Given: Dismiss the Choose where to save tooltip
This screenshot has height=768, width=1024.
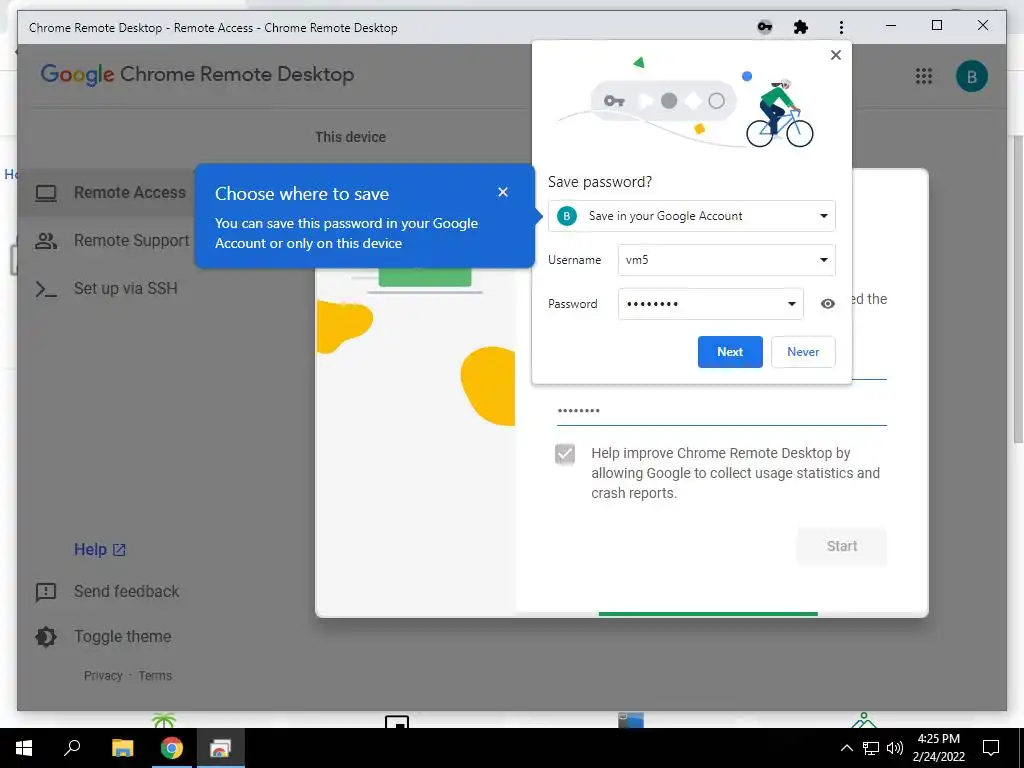Looking at the screenshot, I should coord(502,192).
